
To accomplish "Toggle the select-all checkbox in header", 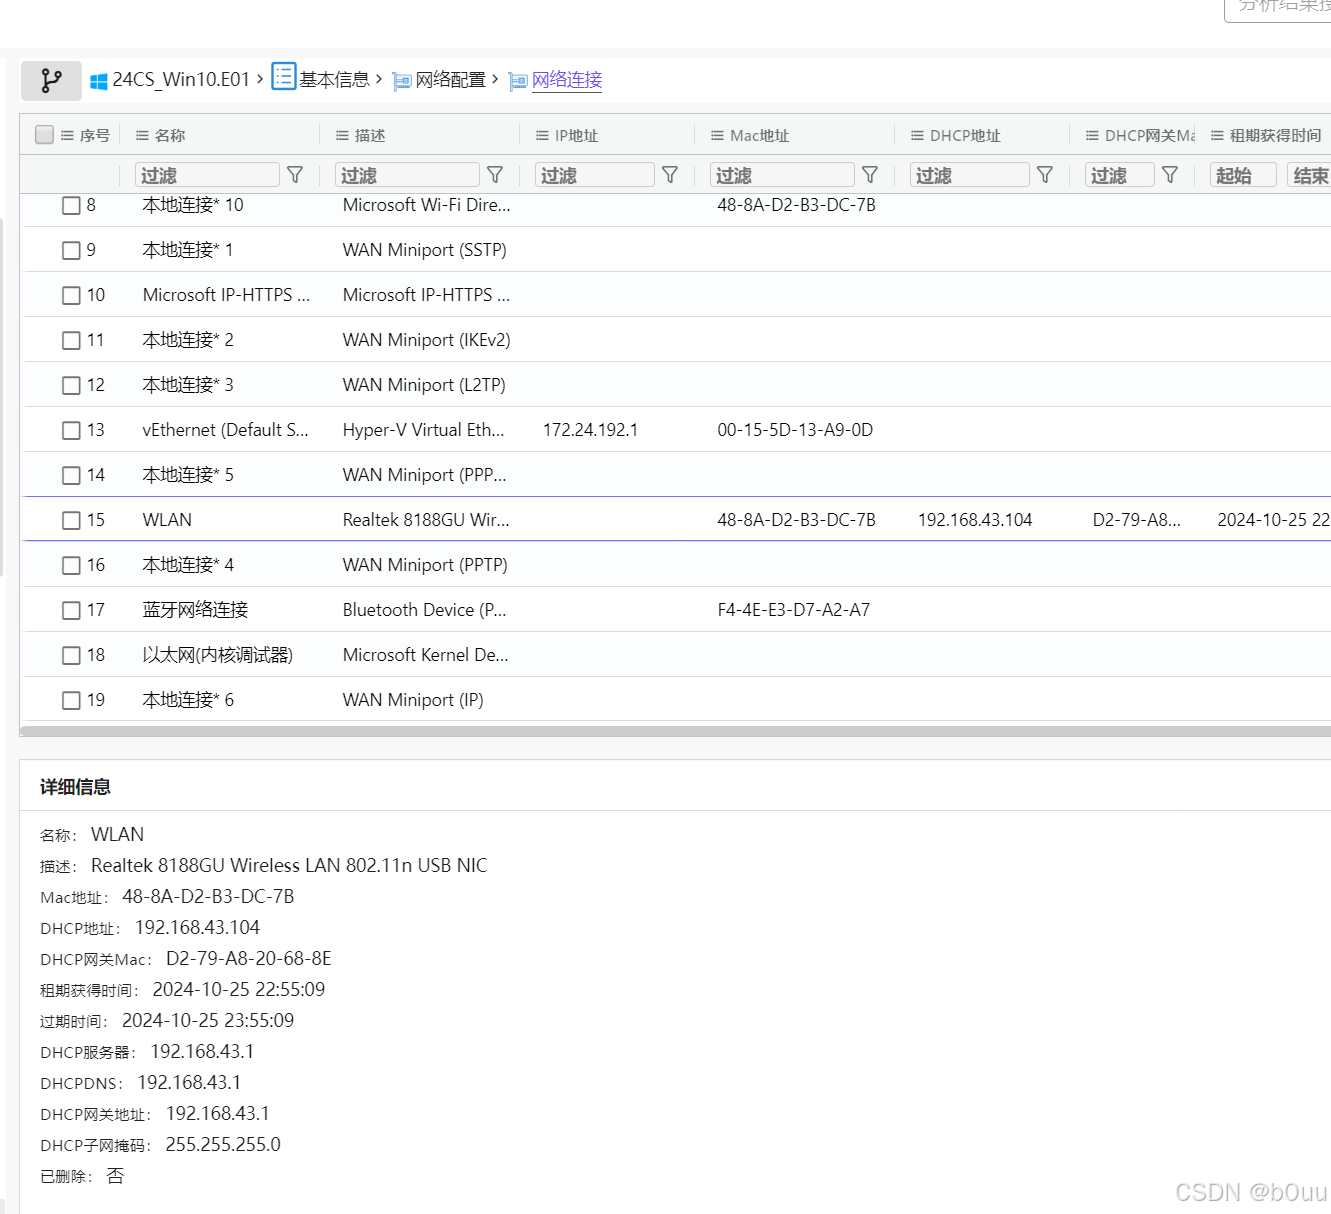I will tap(44, 134).
